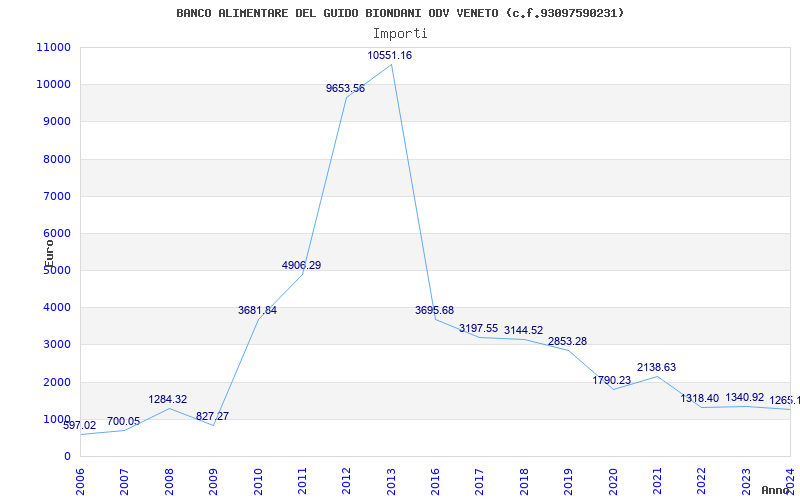Click the 3197.55 data label
800x500 pixels.
[x=478, y=328]
